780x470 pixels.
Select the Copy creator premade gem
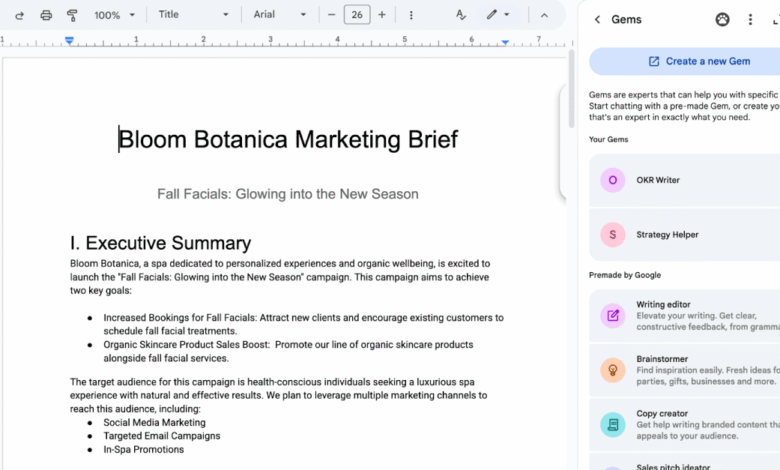pos(684,425)
